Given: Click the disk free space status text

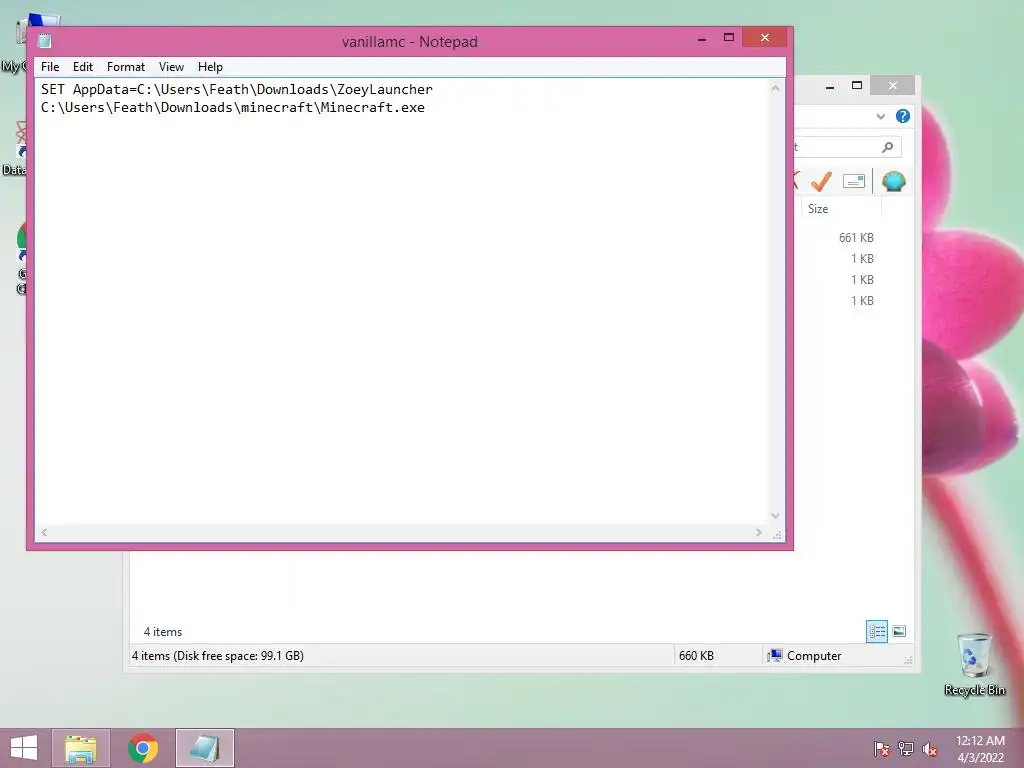Looking at the screenshot, I should point(217,656).
